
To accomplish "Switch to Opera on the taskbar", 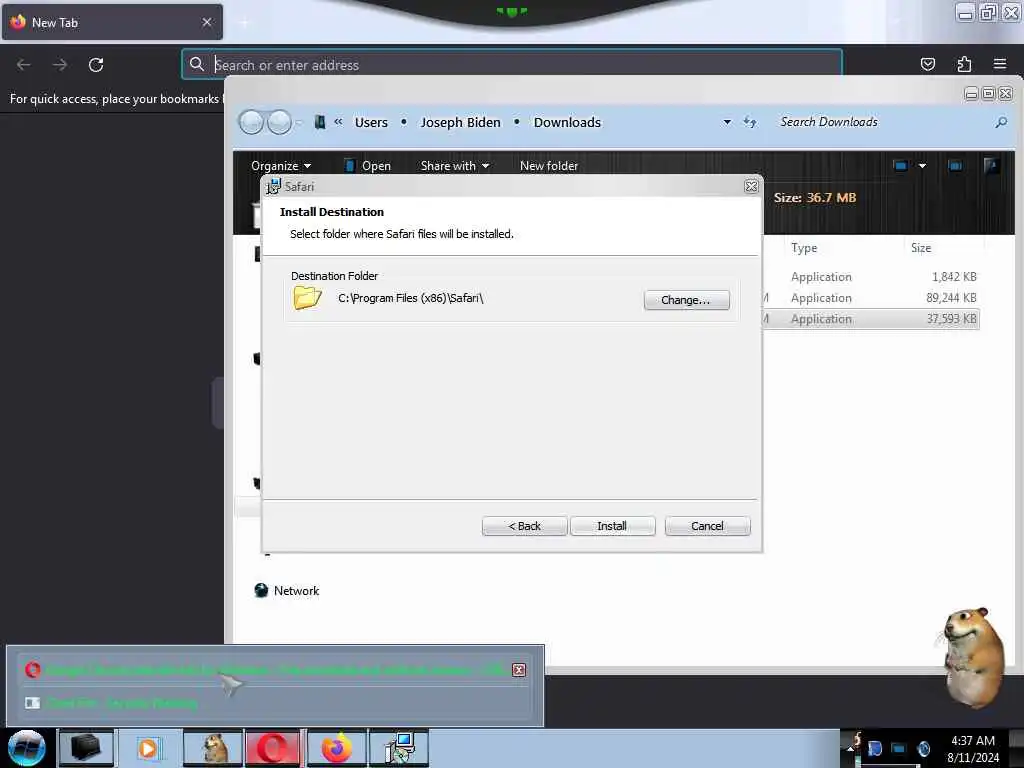I will point(272,748).
